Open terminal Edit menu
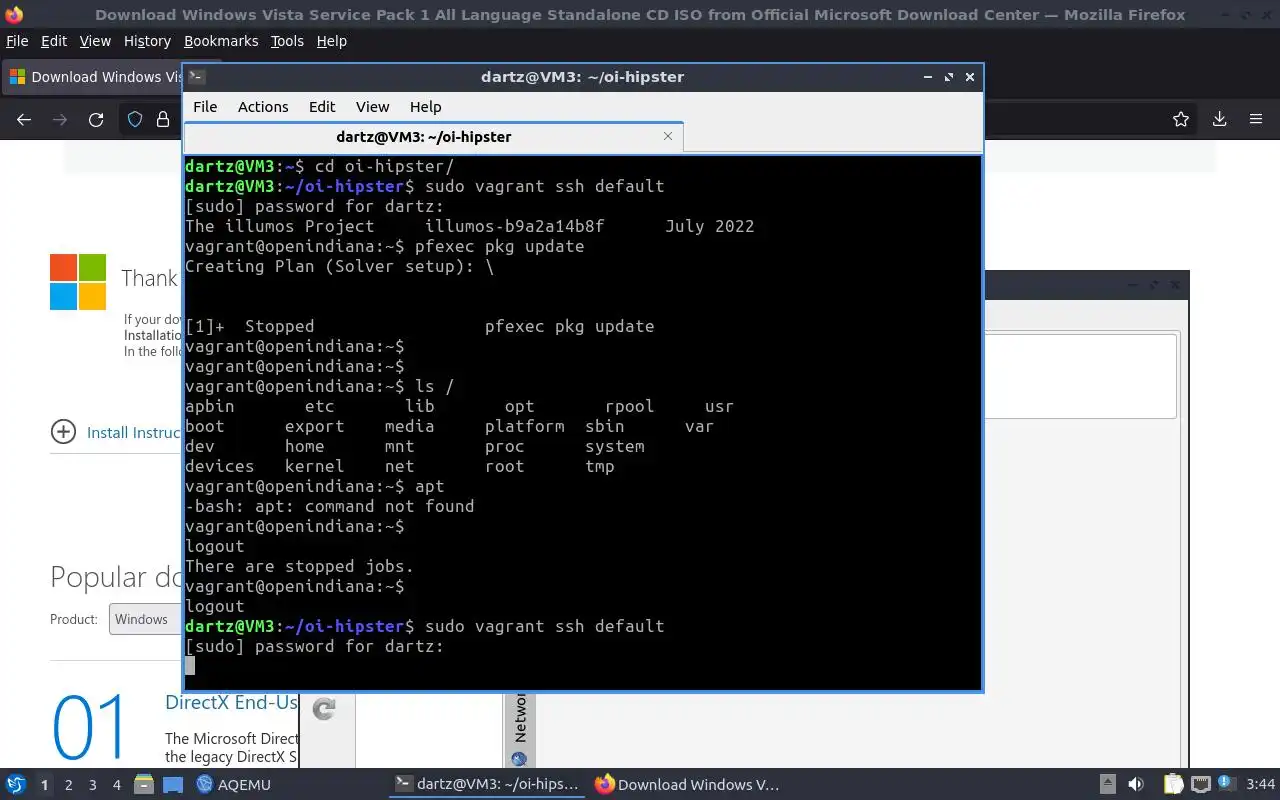1280x800 pixels. click(322, 106)
